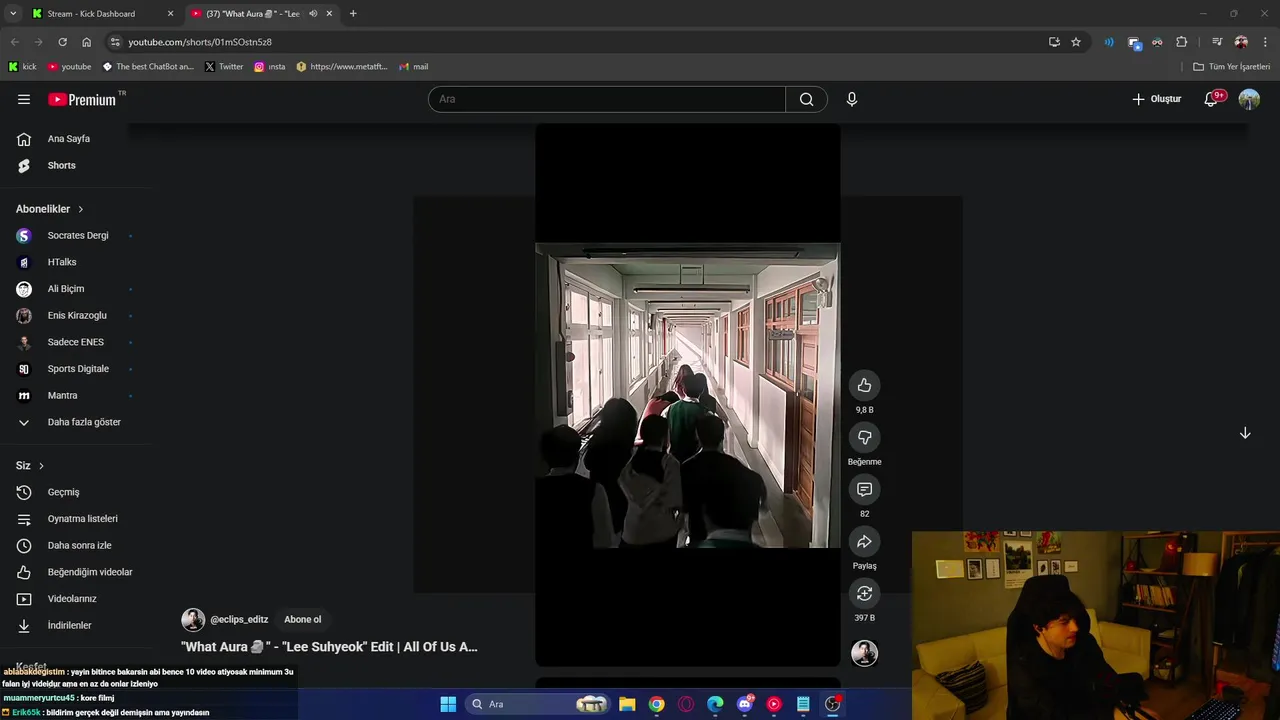Image resolution: width=1280 pixels, height=720 pixels.
Task: Share the short via Paylaş icon
Action: 864,542
